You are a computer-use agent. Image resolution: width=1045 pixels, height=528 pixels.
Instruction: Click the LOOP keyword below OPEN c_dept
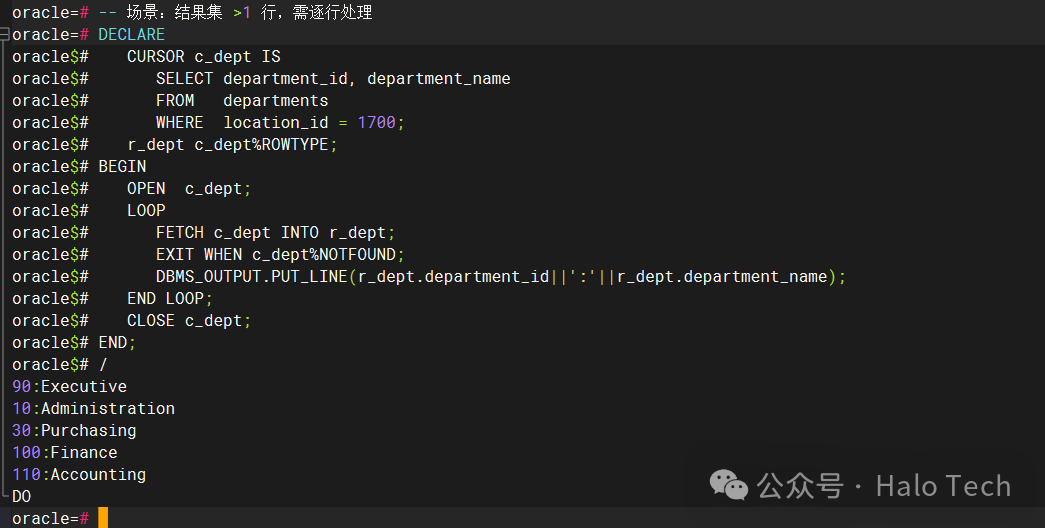pyautogui.click(x=146, y=211)
